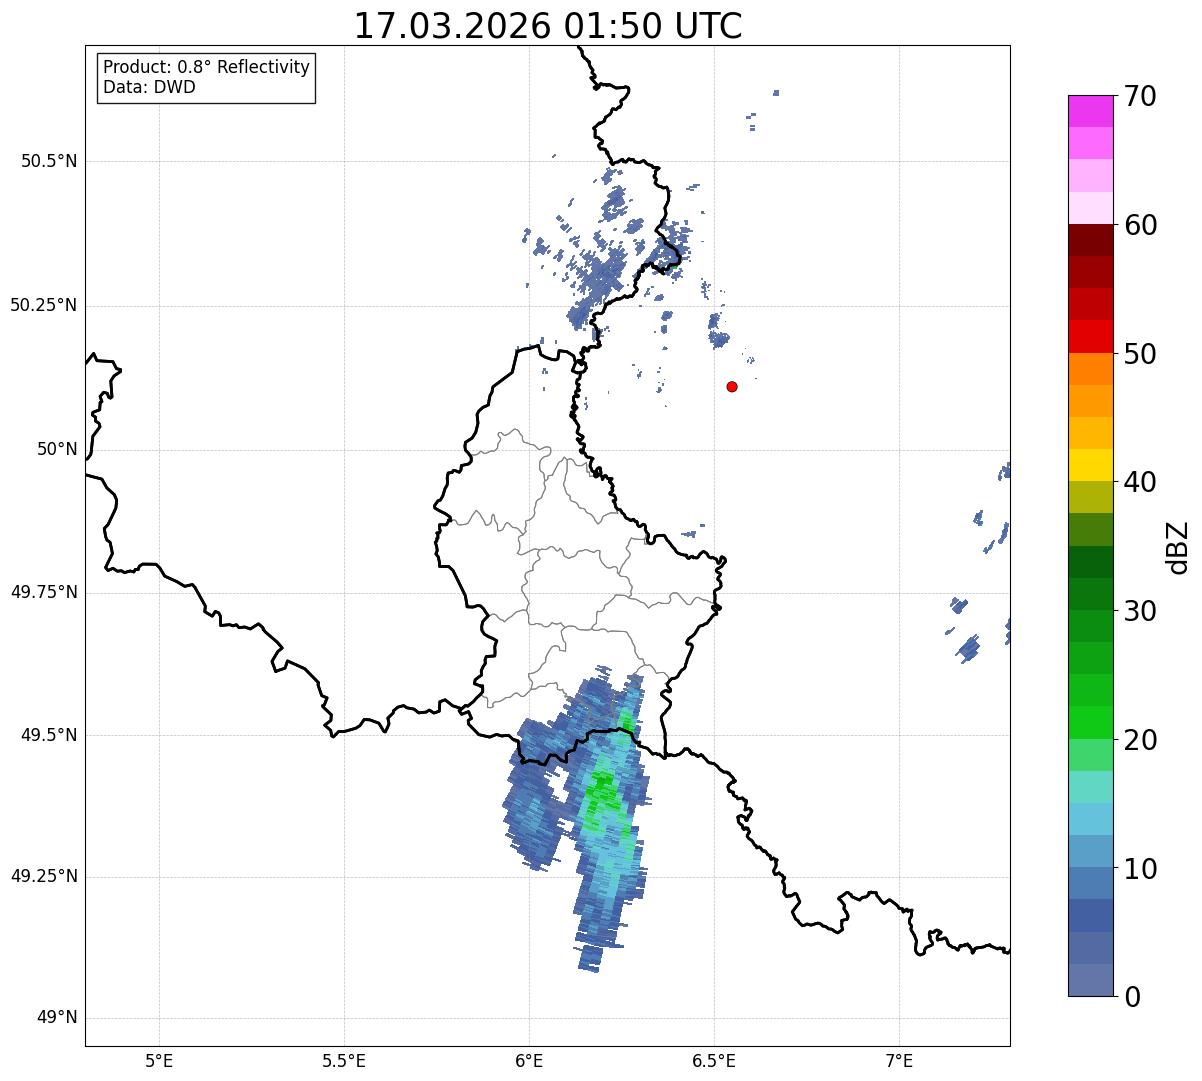Click the red station marker dot
1202x1081 pixels.
click(x=732, y=386)
